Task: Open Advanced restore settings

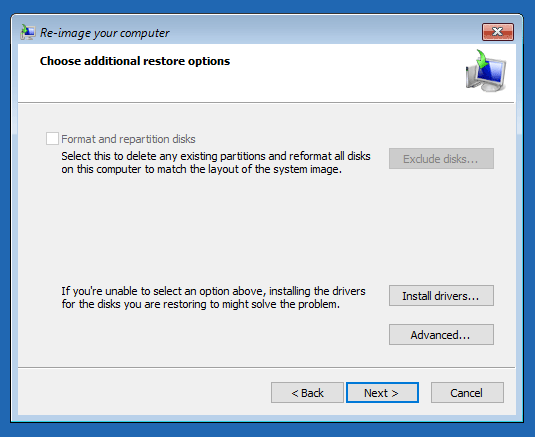Action: coord(441,335)
